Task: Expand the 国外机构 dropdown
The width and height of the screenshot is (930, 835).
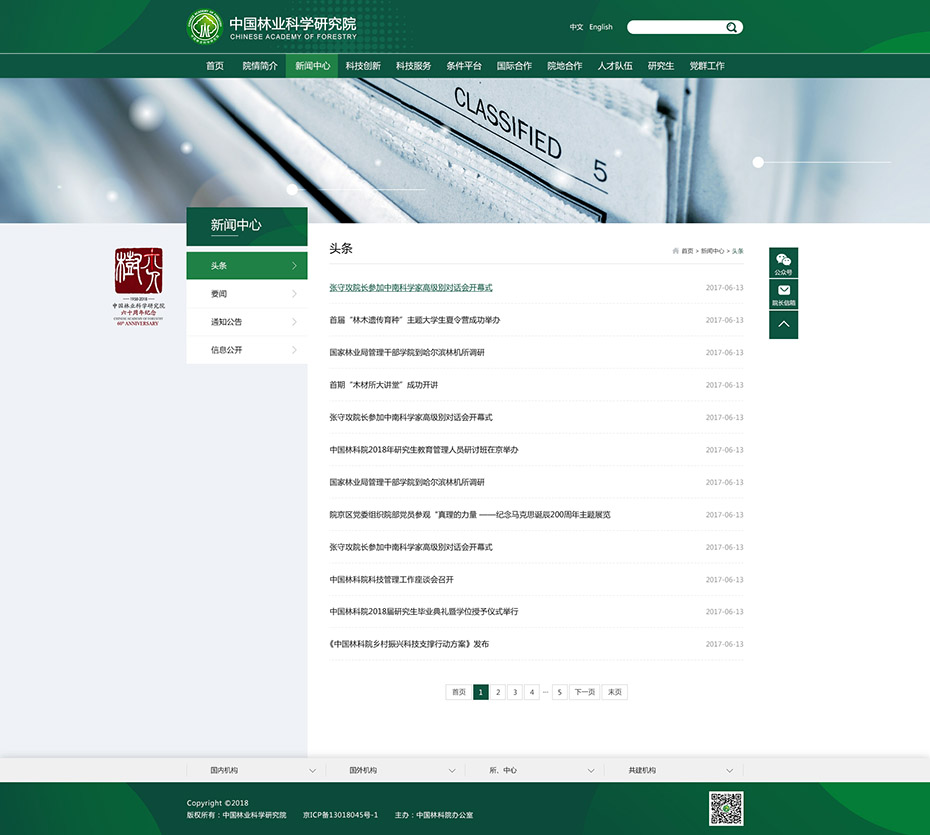Action: click(394, 771)
